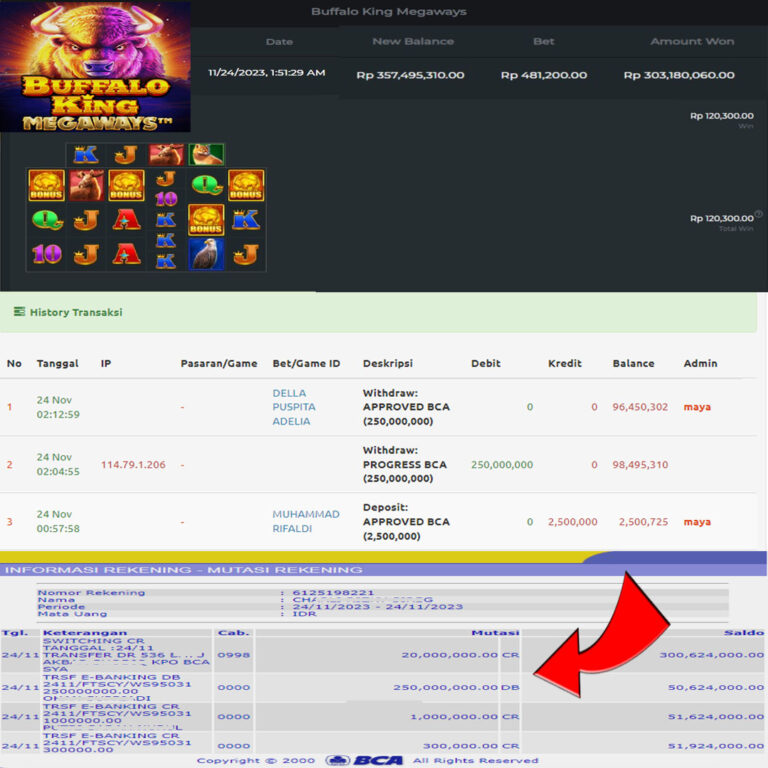Click the blue K in the top row

point(86,154)
